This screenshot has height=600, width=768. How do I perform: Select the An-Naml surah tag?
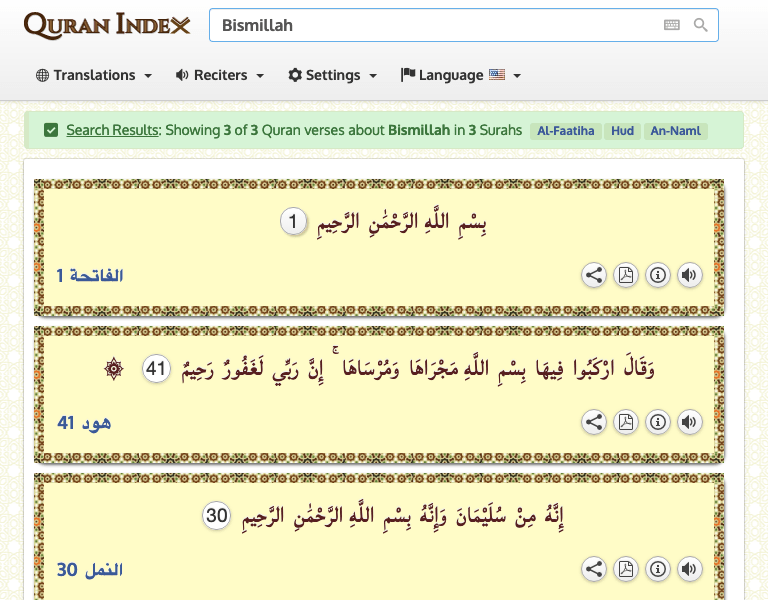(675, 131)
